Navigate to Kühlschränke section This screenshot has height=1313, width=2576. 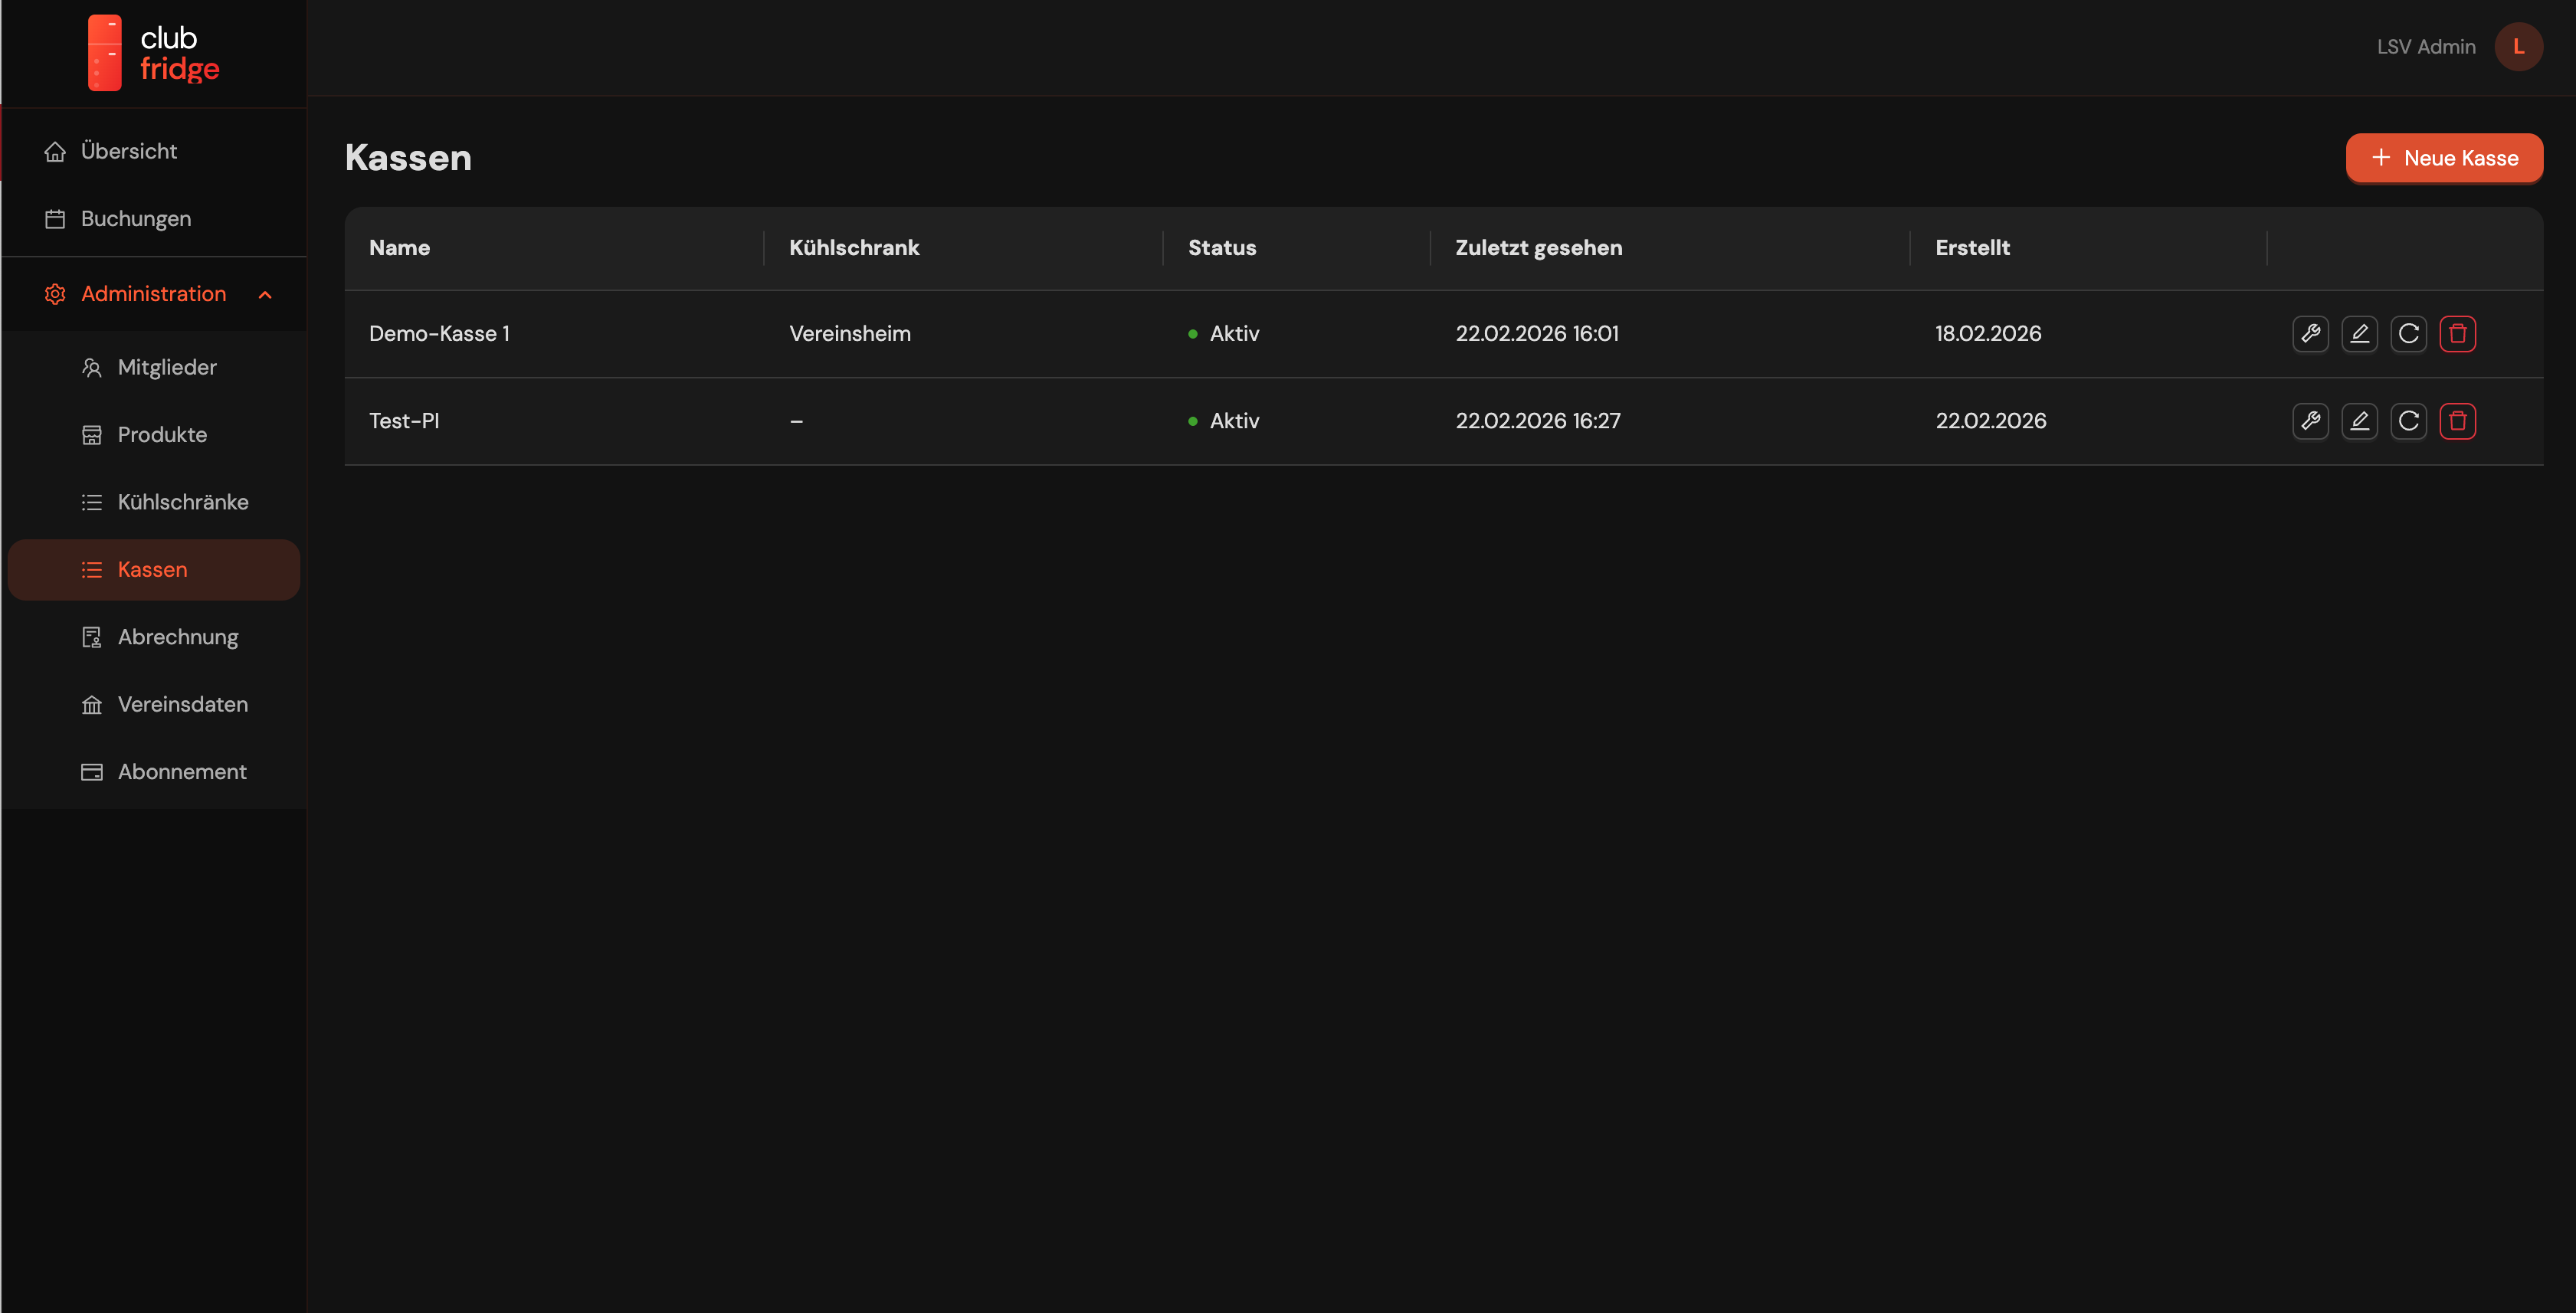[x=182, y=502]
